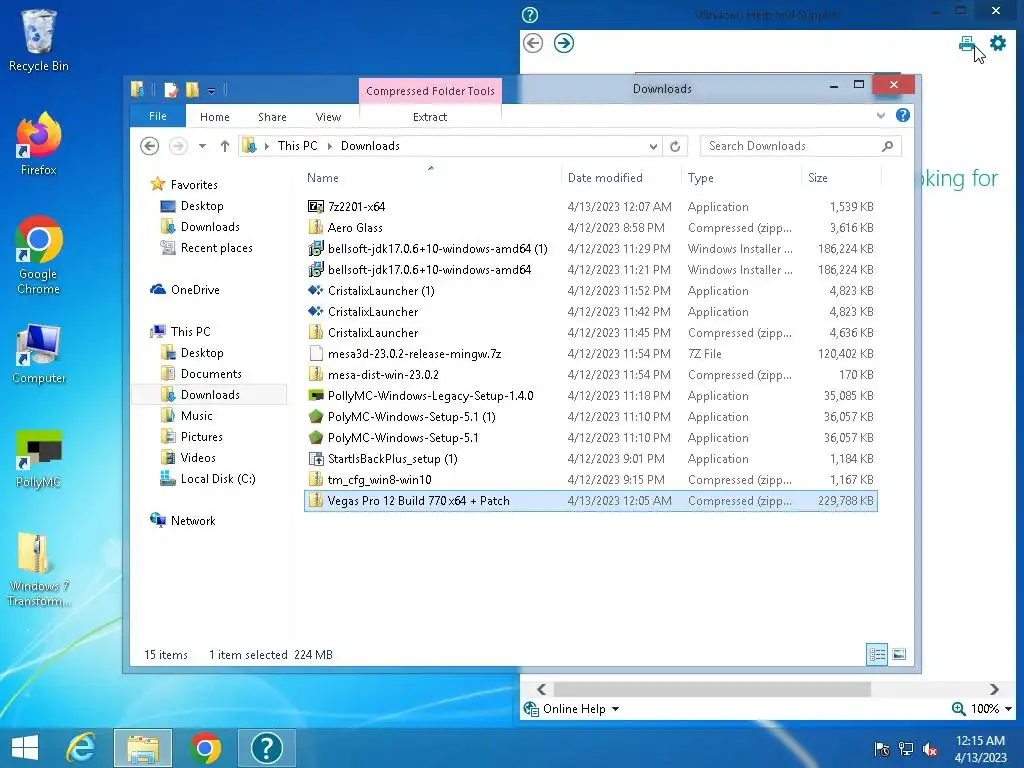Sort by Type column header
The height and width of the screenshot is (768, 1024).
pyautogui.click(x=741, y=178)
